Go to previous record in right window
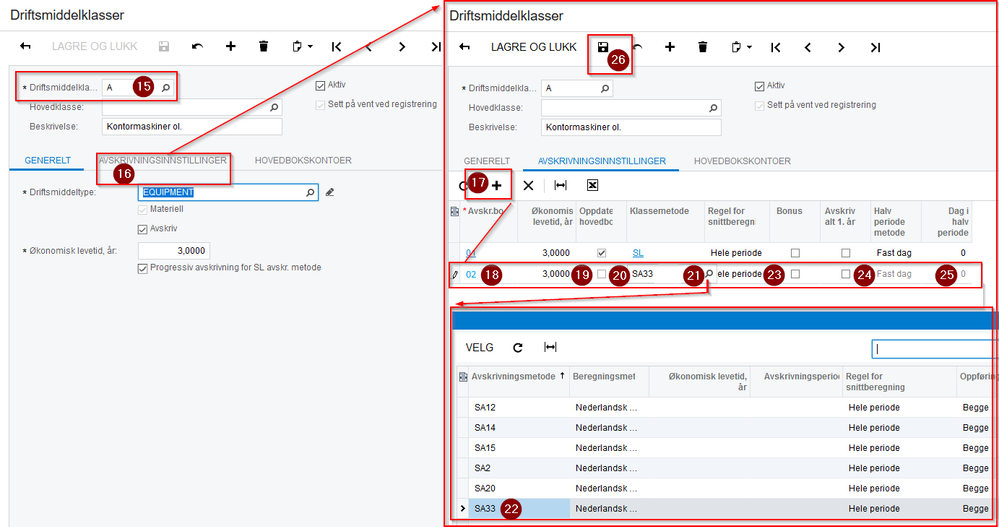Image resolution: width=999 pixels, height=527 pixels. [x=808, y=47]
